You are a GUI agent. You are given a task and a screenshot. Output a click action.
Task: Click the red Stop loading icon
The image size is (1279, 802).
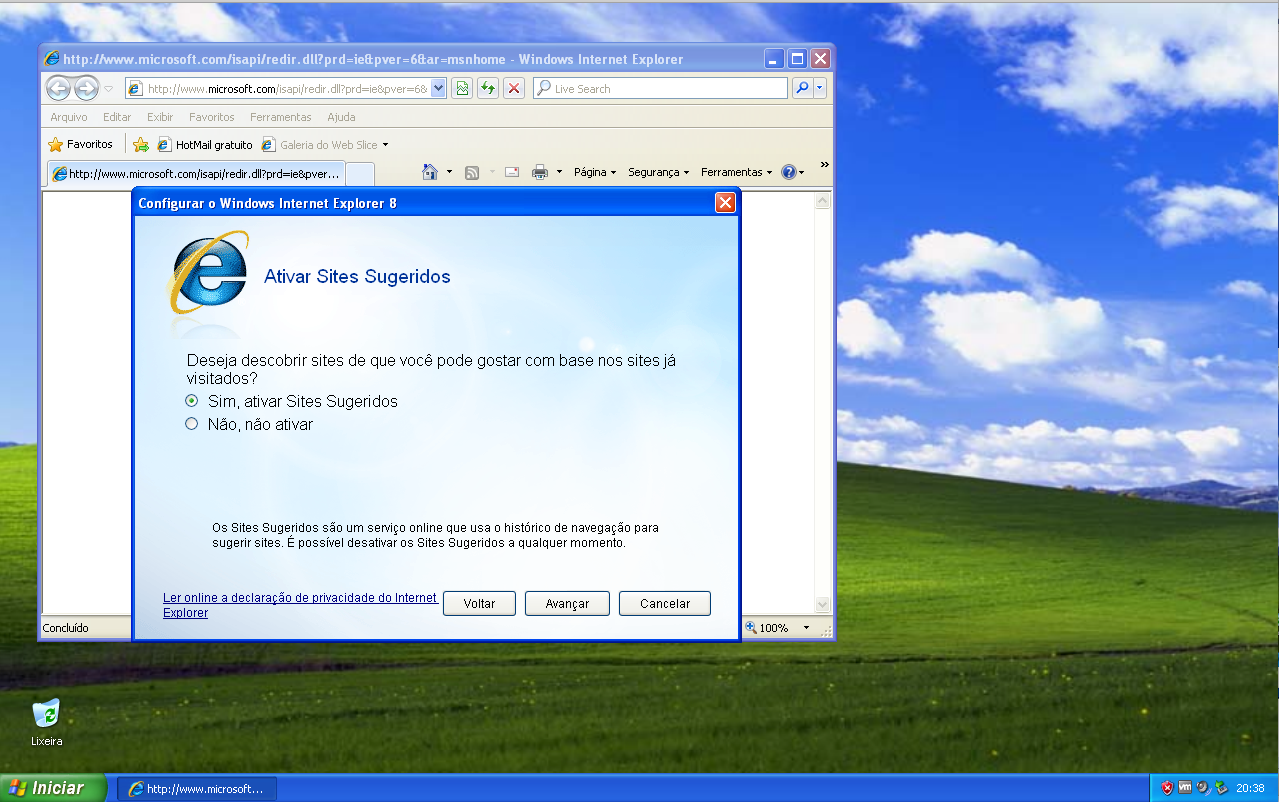[514, 88]
